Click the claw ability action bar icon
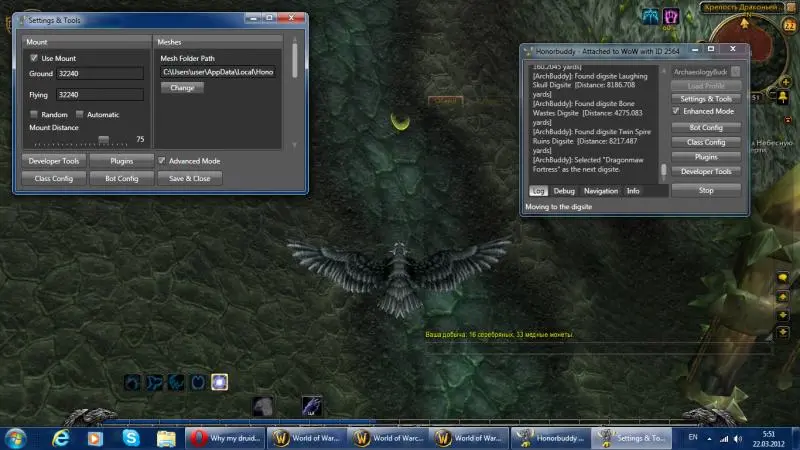800x450 pixels. point(312,407)
